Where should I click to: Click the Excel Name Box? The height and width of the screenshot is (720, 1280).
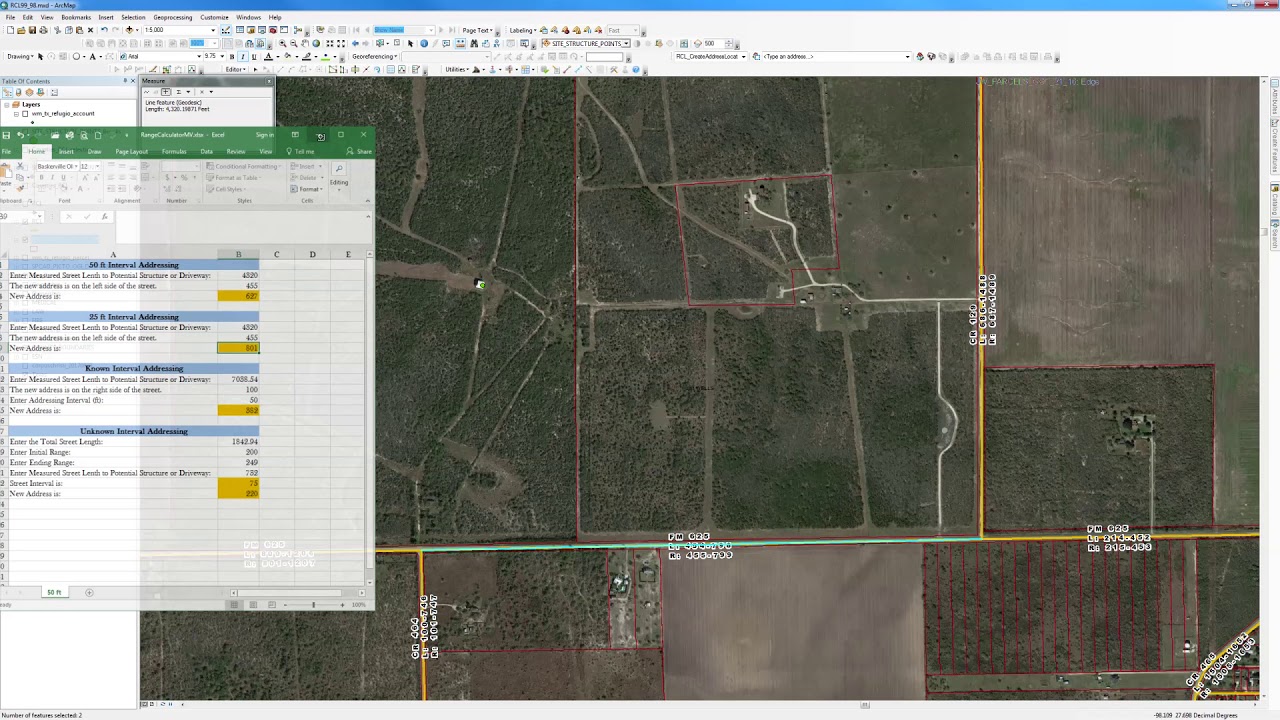click(20, 216)
